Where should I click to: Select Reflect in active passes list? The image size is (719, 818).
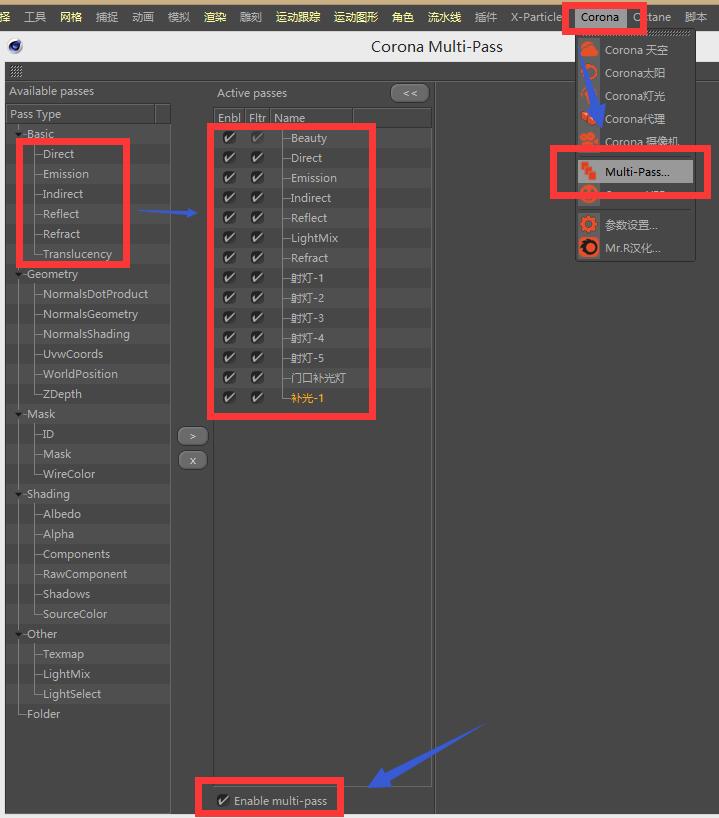(x=309, y=218)
